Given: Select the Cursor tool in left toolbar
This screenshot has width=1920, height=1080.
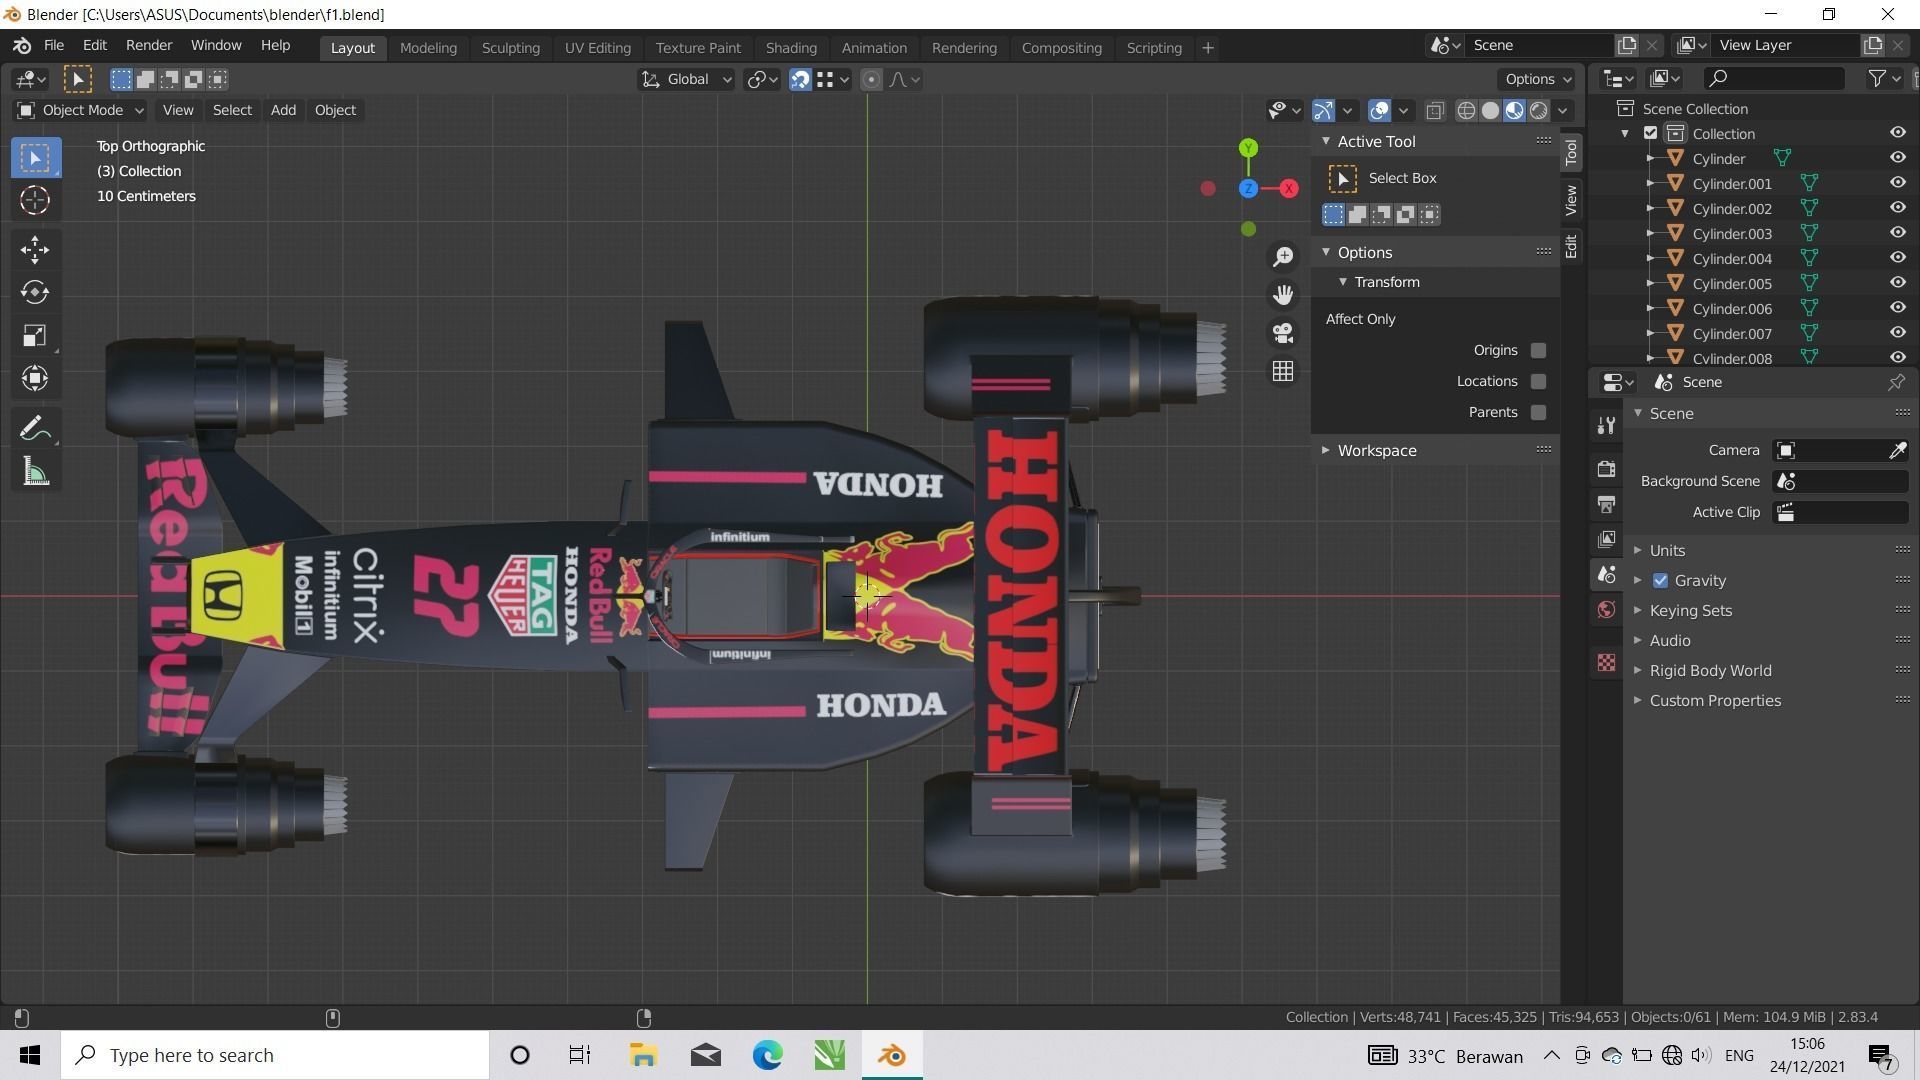Looking at the screenshot, I should coord(35,201).
